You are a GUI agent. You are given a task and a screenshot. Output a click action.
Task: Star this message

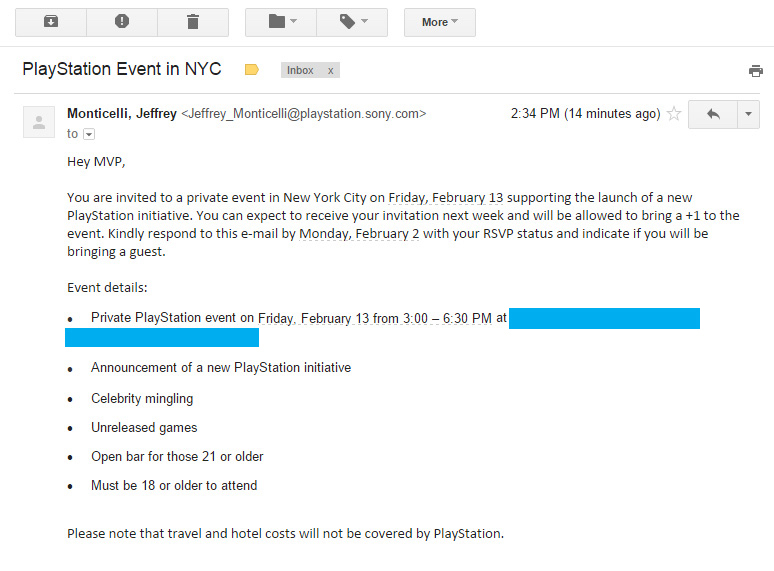coord(674,114)
